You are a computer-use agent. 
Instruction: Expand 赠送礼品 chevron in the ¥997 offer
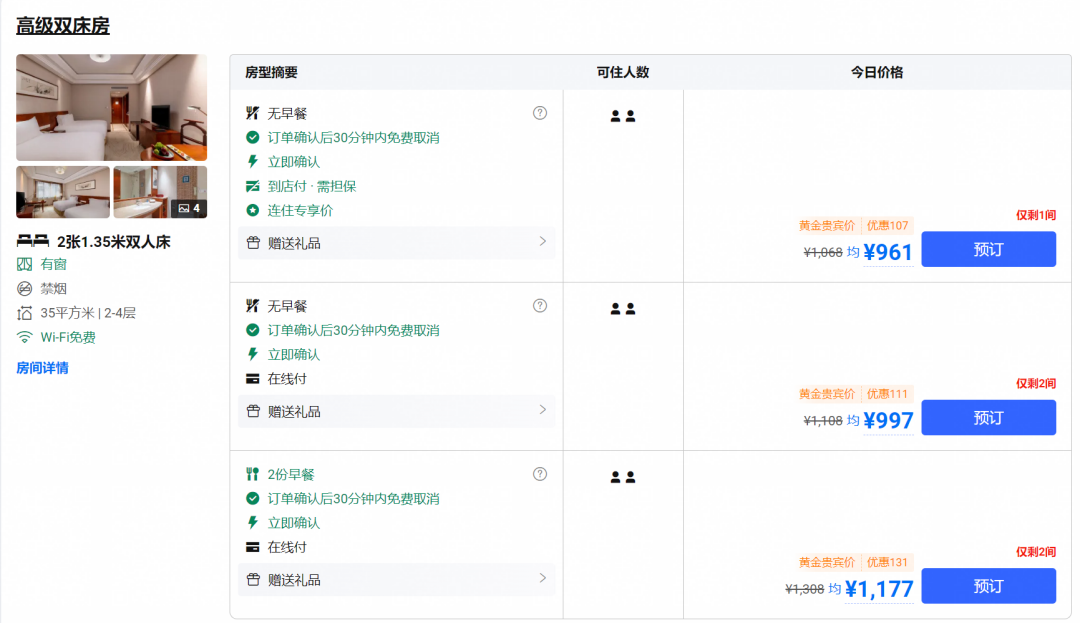coord(543,410)
